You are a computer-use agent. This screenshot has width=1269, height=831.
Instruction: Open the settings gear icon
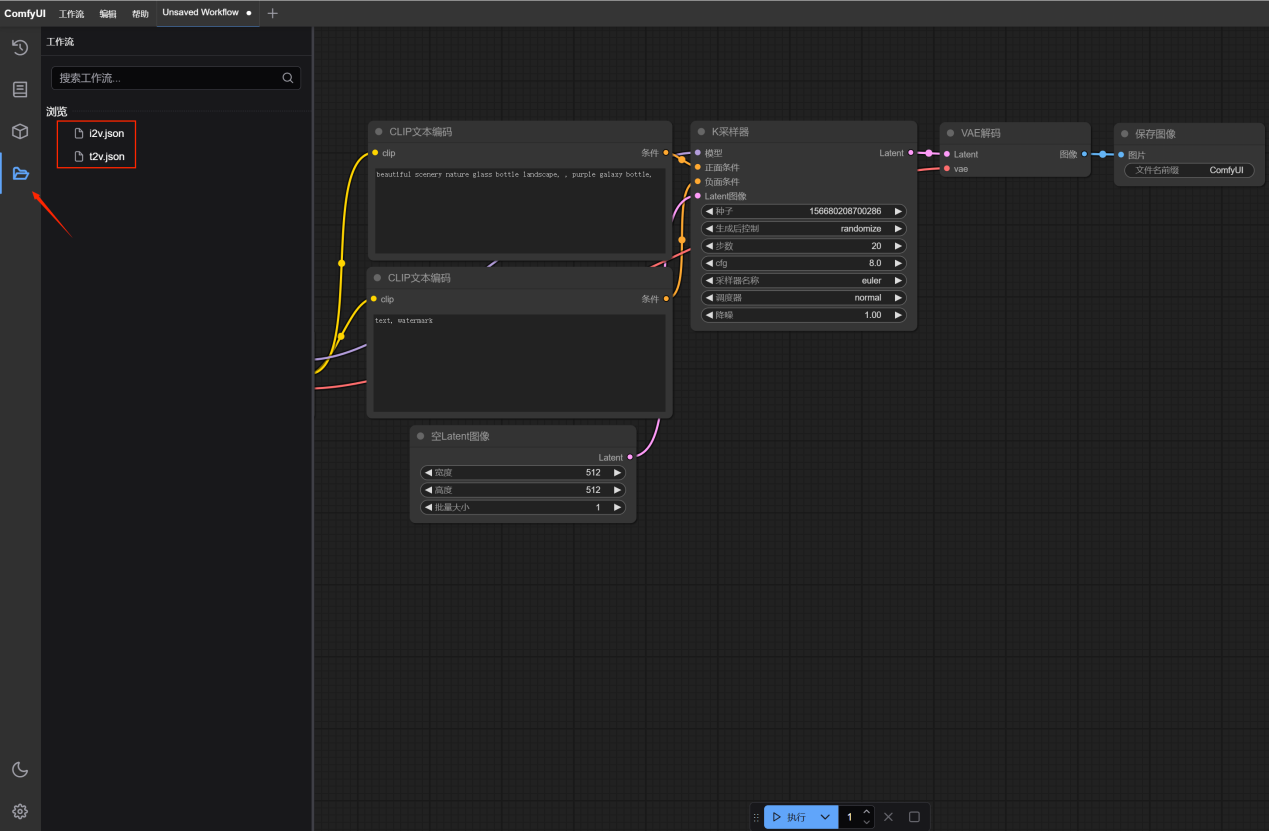click(x=20, y=811)
